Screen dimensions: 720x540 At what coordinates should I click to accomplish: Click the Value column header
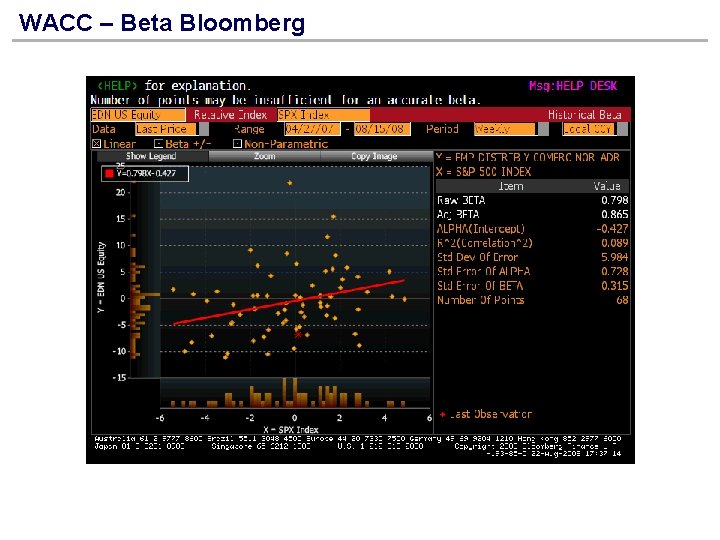tap(607, 186)
